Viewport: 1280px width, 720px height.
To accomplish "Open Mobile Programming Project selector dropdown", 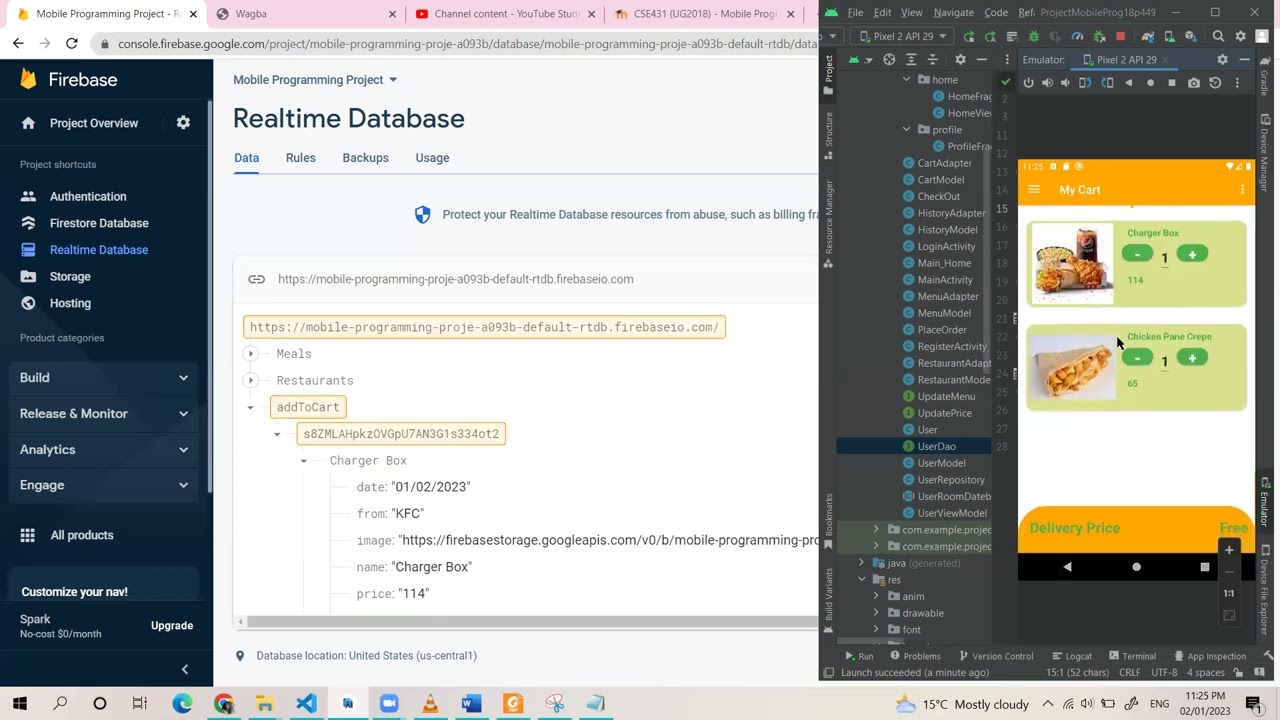I will [315, 80].
